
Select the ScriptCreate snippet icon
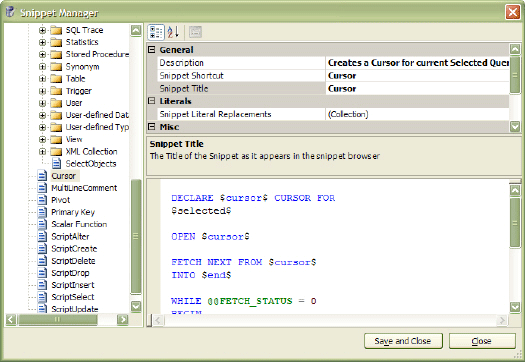(x=42, y=248)
